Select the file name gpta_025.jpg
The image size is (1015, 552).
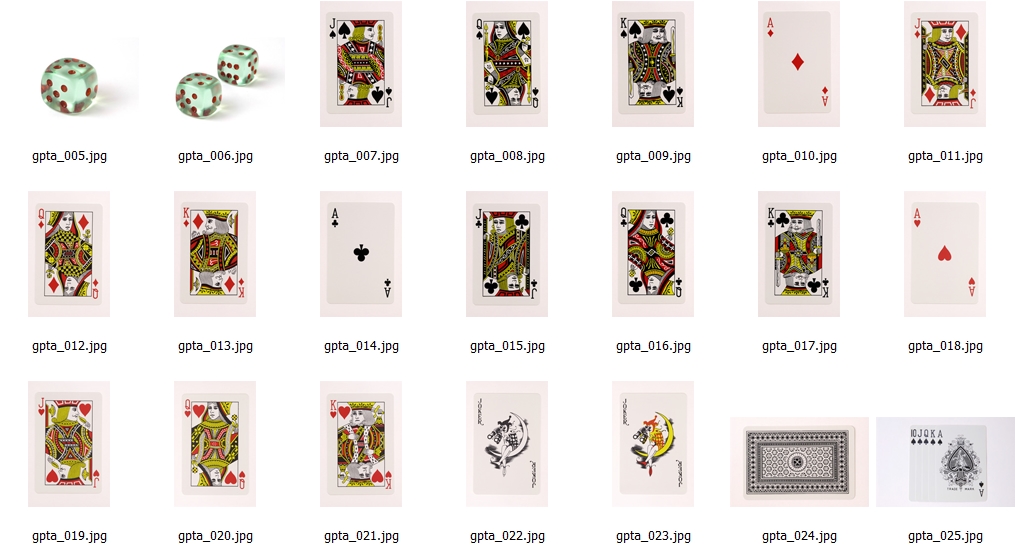(x=945, y=536)
